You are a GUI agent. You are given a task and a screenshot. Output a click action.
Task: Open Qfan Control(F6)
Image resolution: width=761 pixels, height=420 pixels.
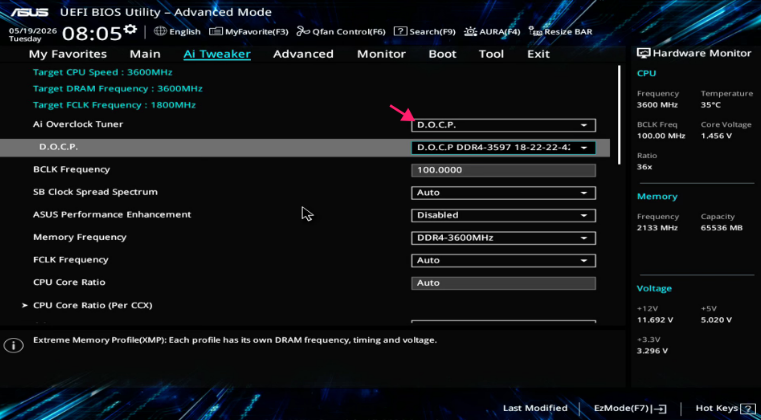[x=341, y=32]
